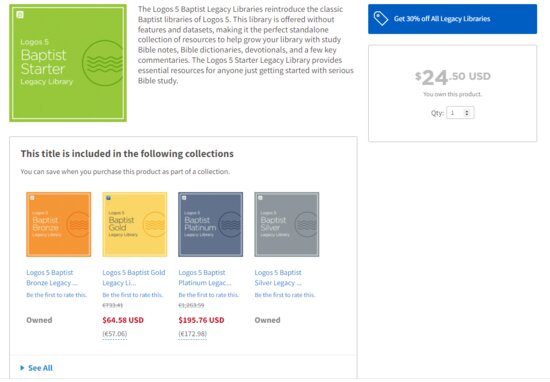Click 'Be the first to rate this' under Silver
The width and height of the screenshot is (550, 382).
coord(285,295)
